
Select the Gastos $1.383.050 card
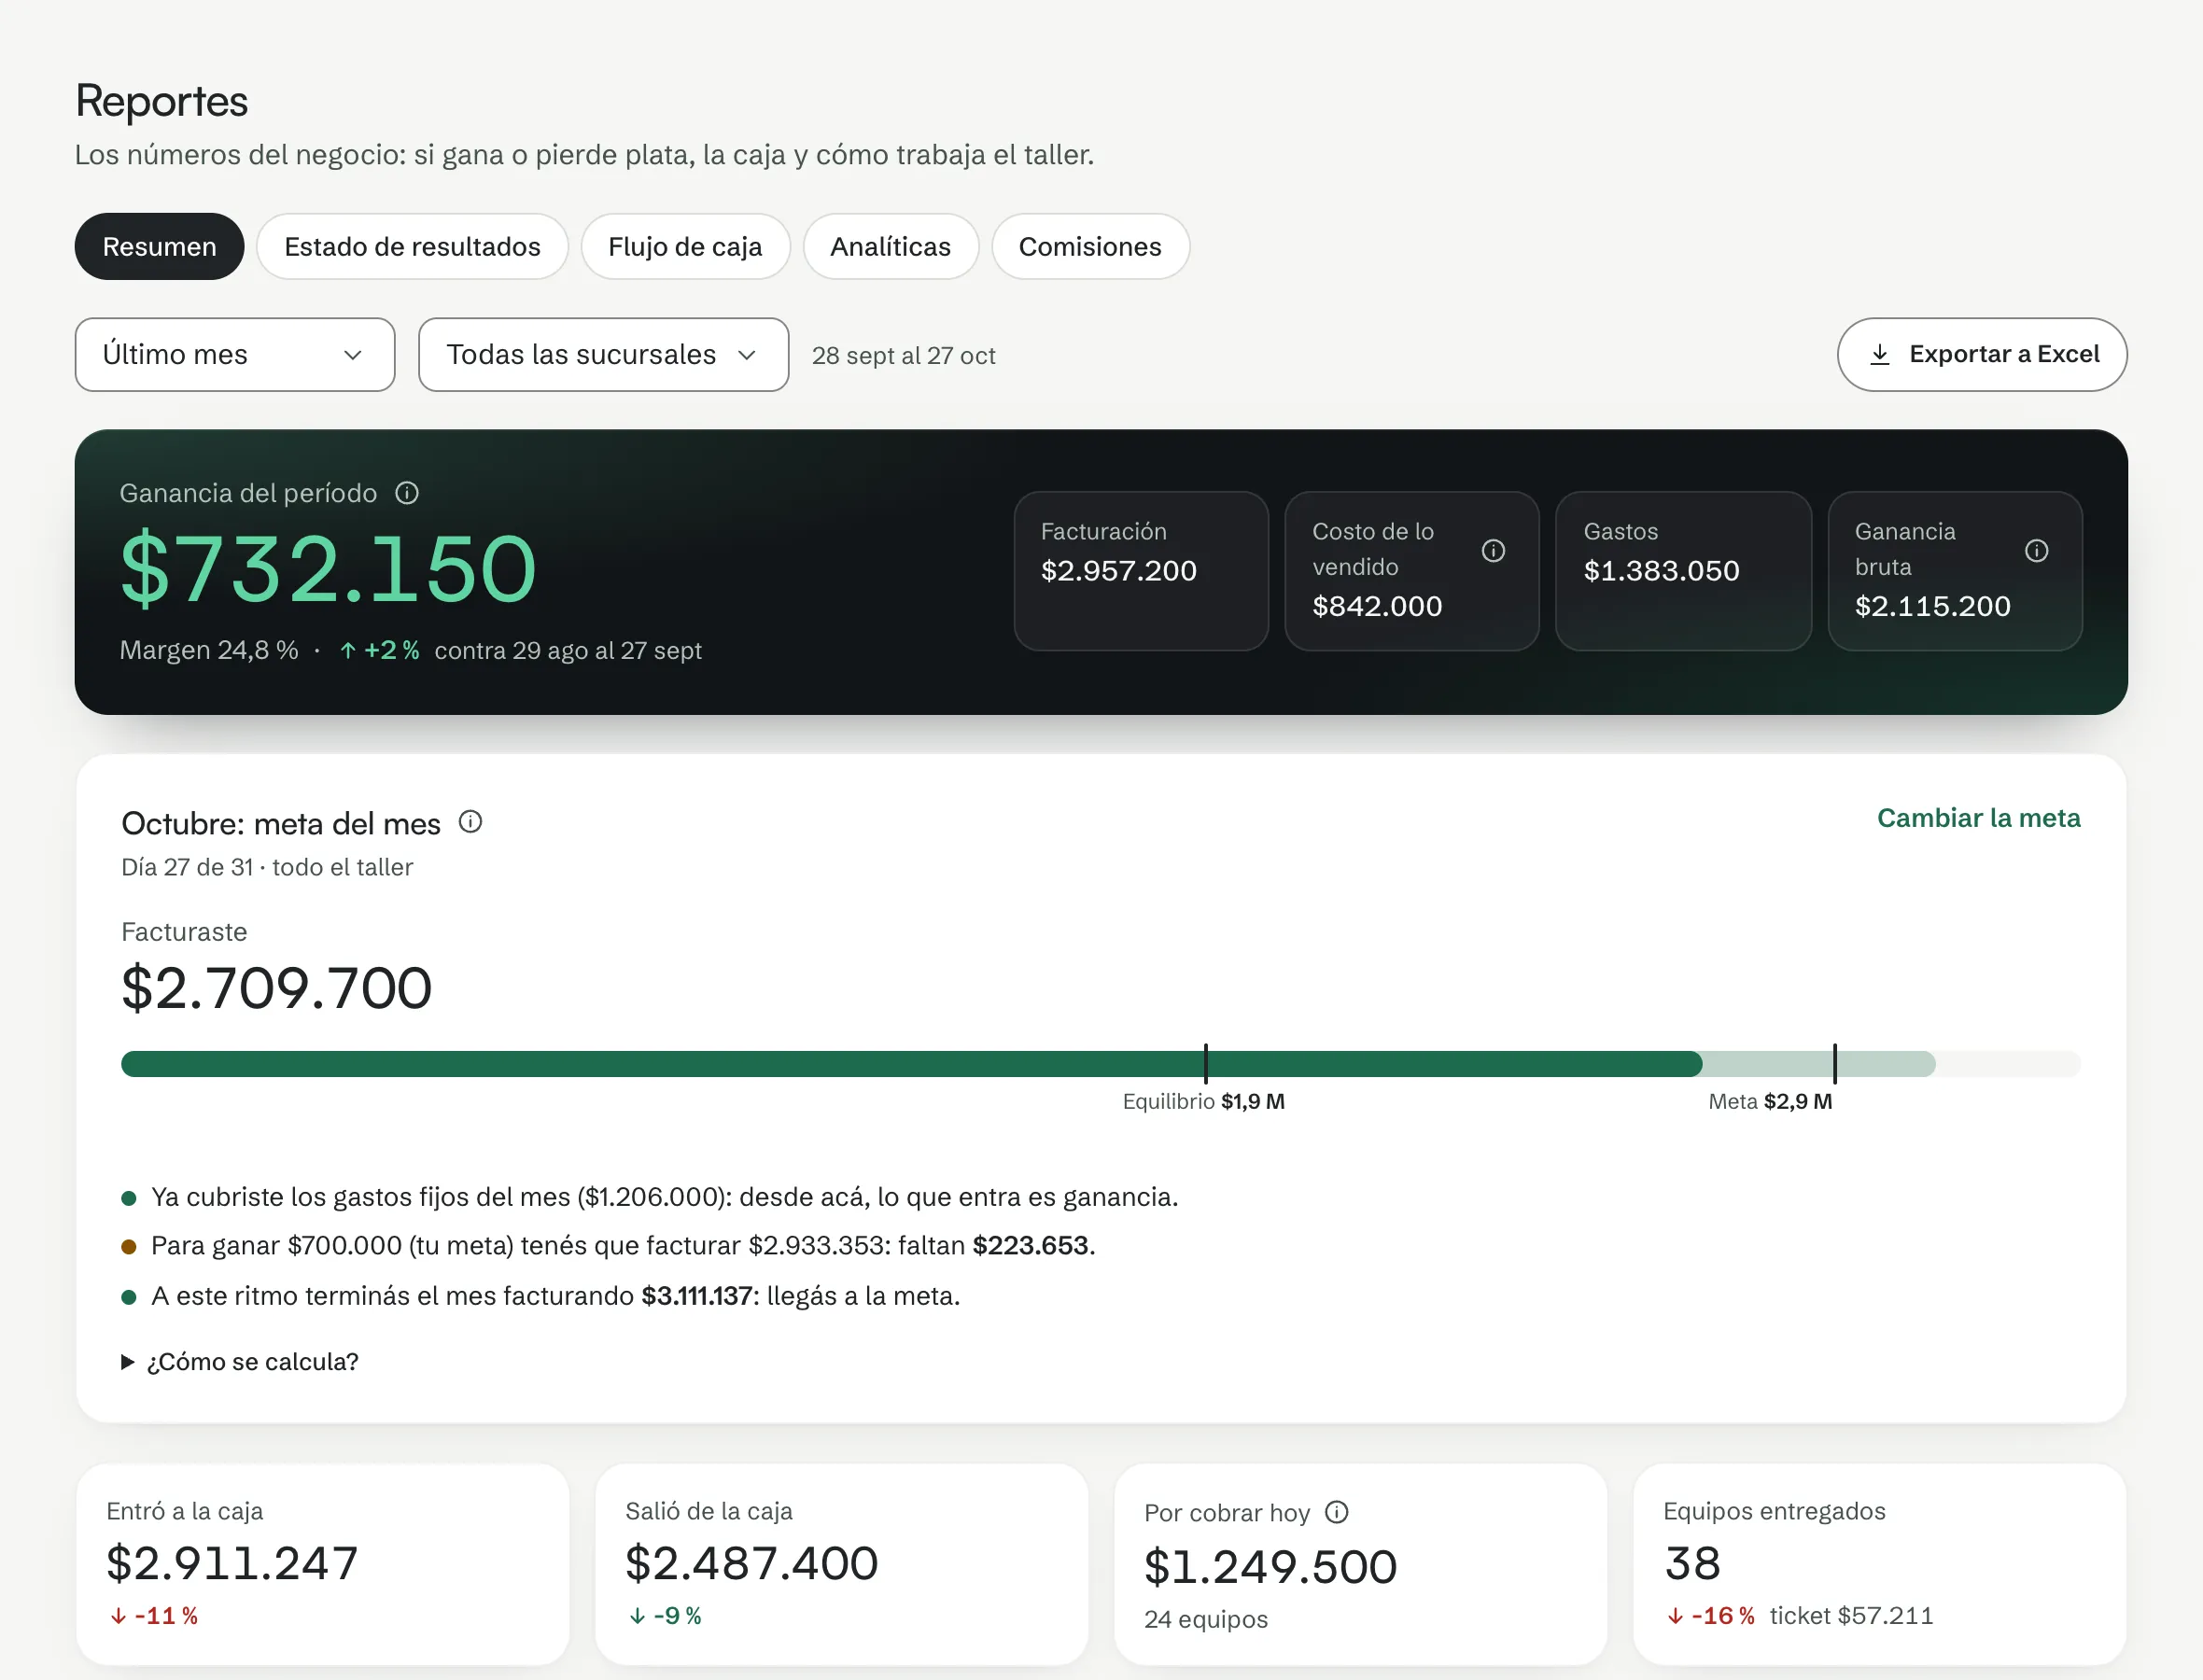tap(1683, 571)
